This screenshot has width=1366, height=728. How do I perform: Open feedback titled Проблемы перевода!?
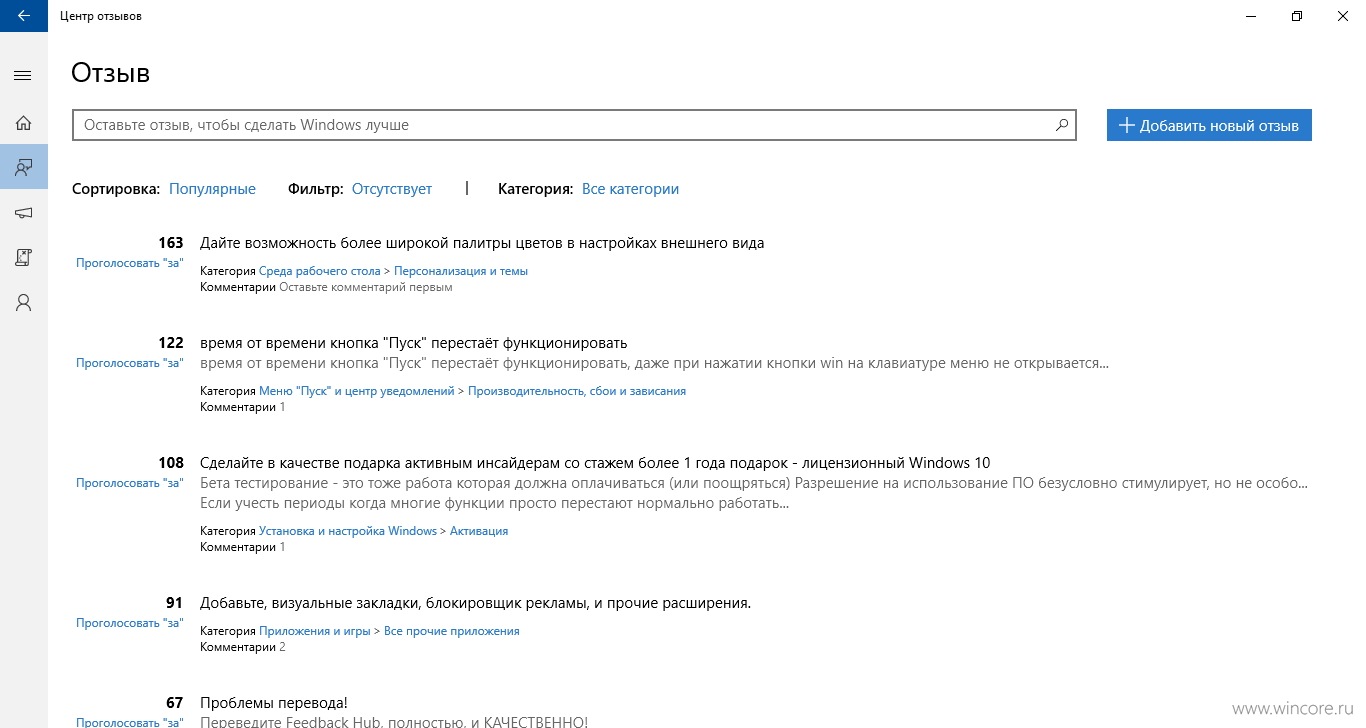click(x=274, y=703)
